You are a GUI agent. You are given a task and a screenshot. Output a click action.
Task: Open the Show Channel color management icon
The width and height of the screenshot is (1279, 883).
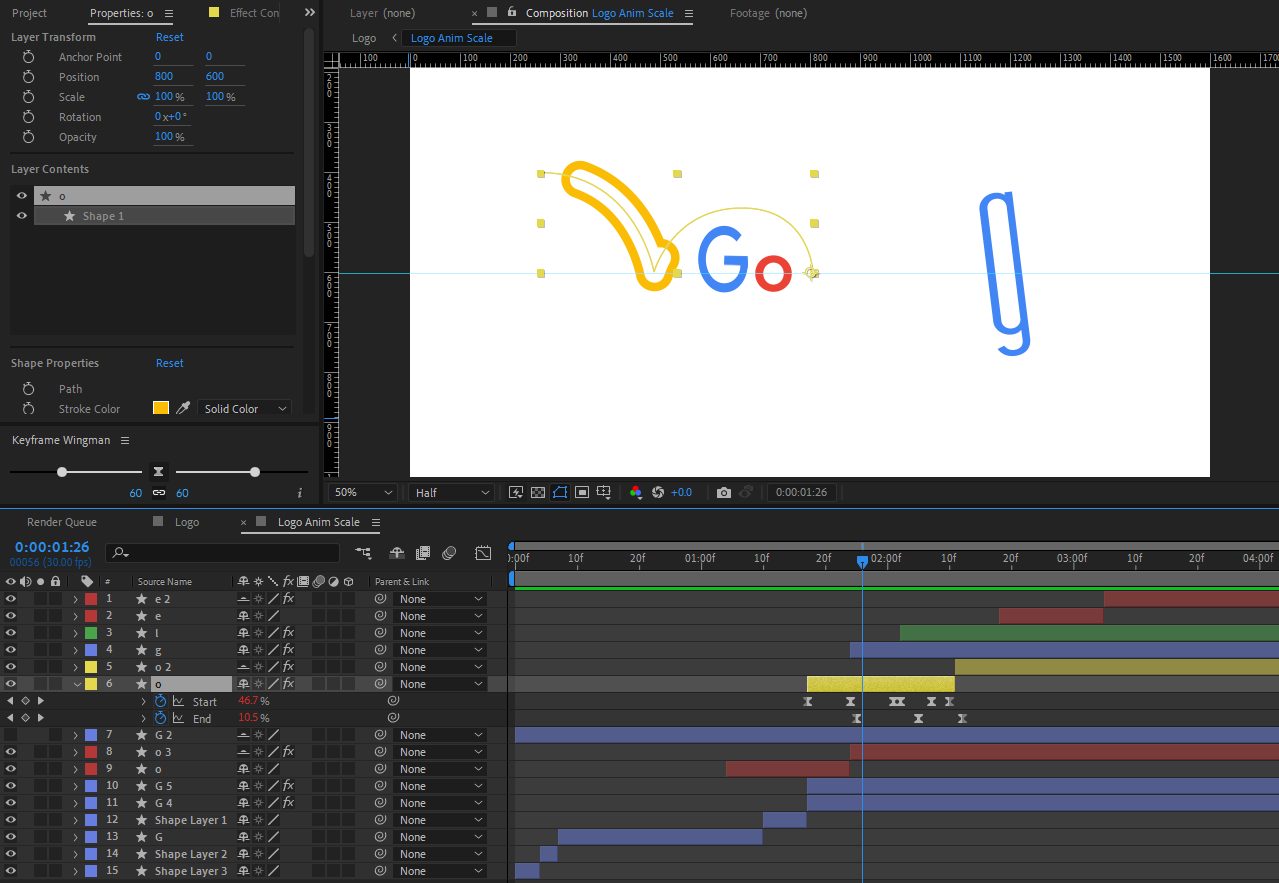tap(635, 492)
